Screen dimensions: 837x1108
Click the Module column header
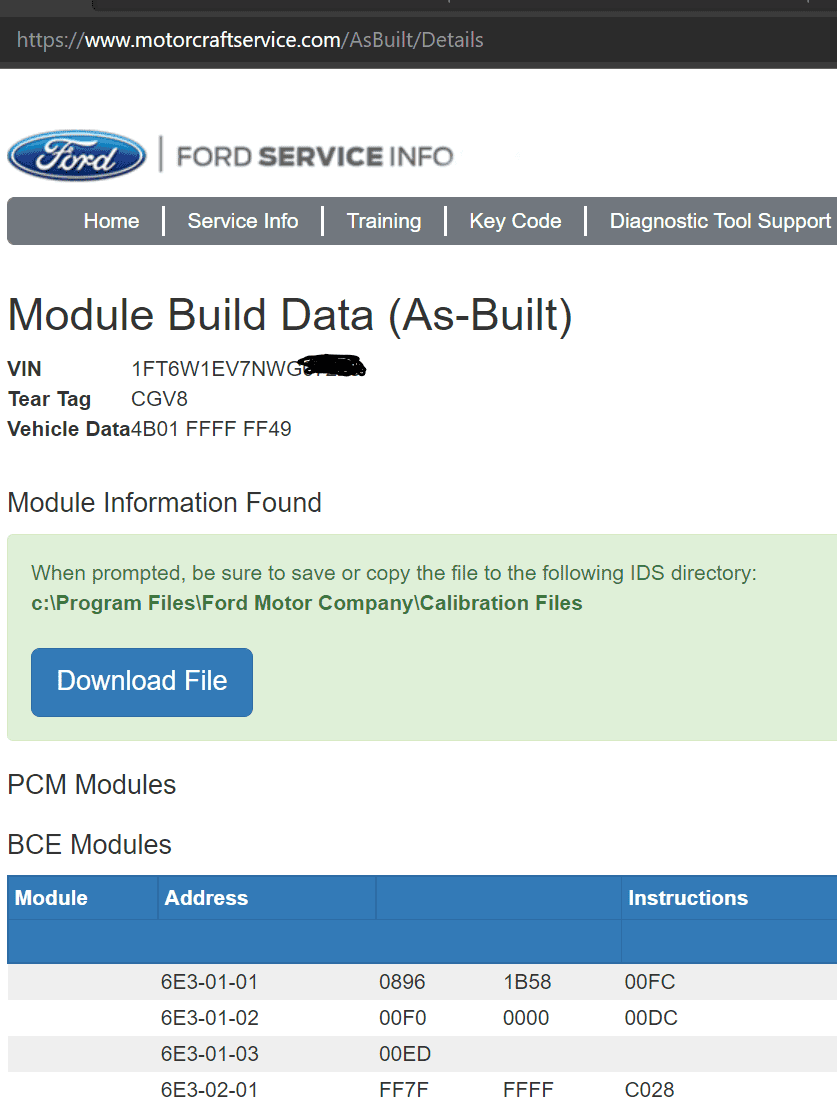[x=52, y=898]
